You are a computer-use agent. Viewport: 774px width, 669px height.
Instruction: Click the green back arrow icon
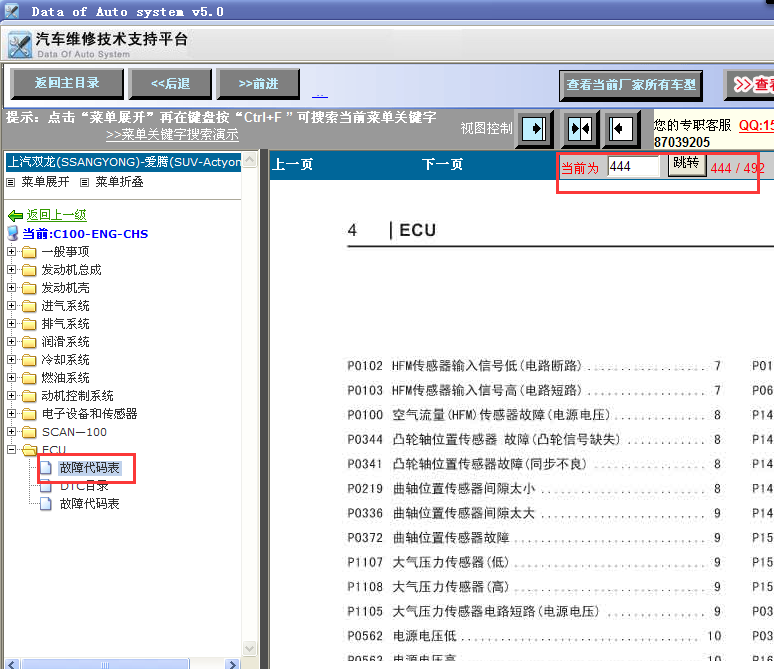click(15, 215)
